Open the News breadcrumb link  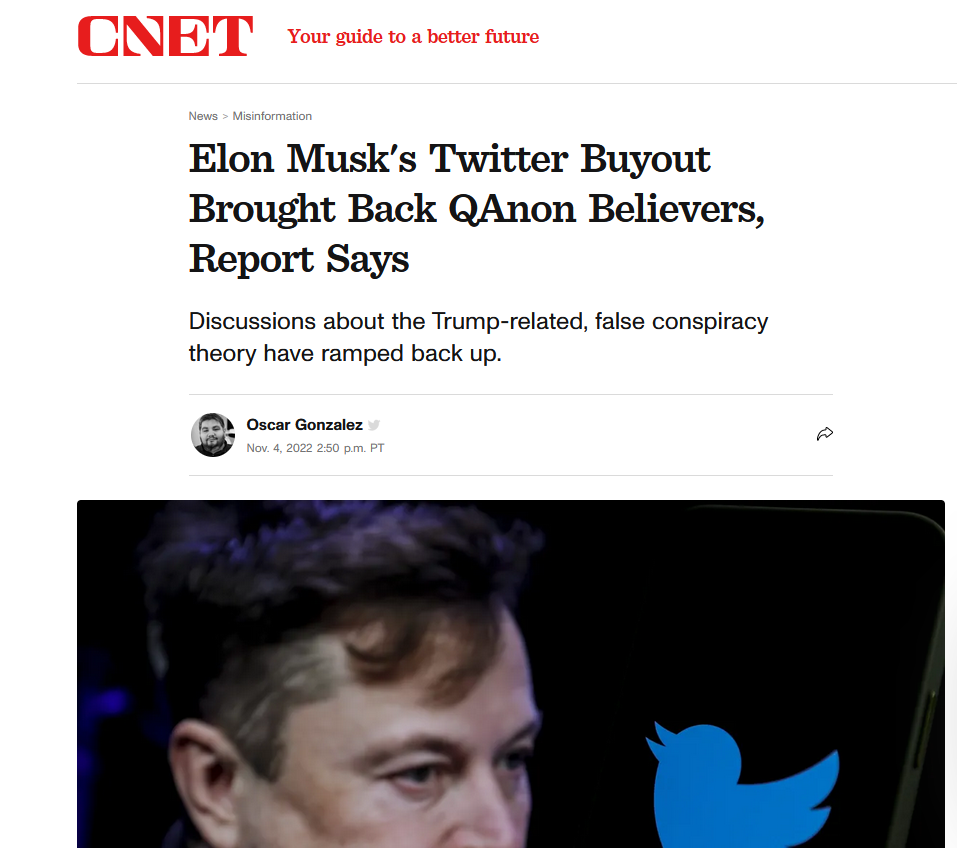click(203, 116)
